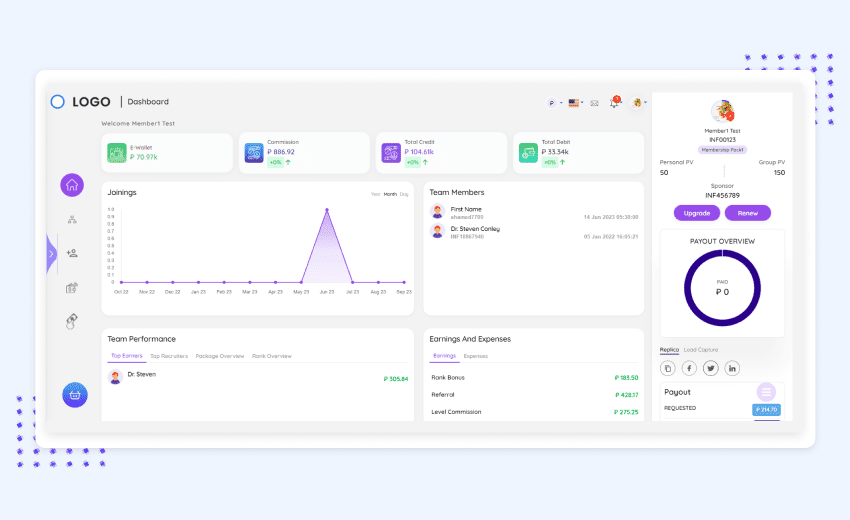
Task: Click the E-Wallet amount P 70.97k
Action: [144, 157]
